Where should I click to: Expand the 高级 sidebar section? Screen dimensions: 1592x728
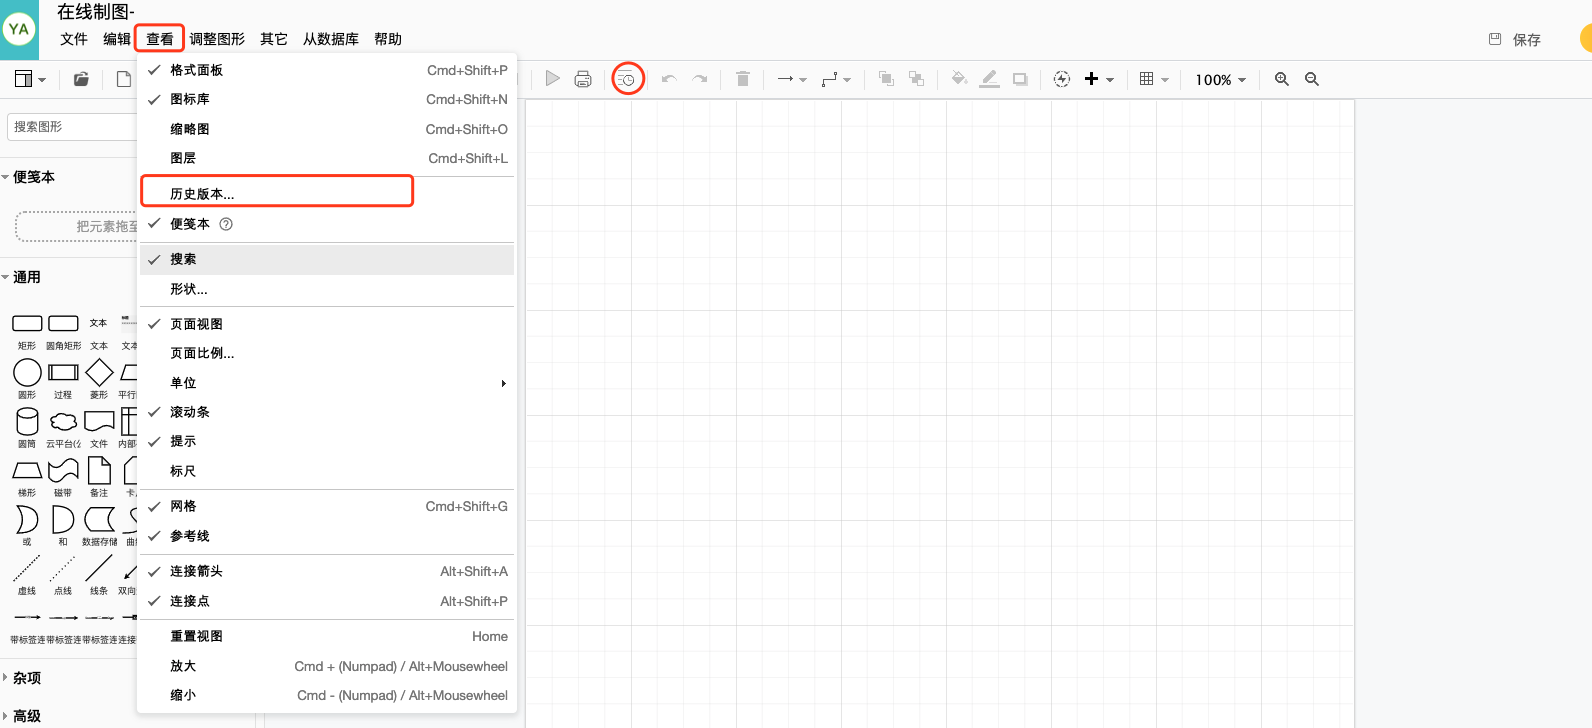pyautogui.click(x=21, y=716)
